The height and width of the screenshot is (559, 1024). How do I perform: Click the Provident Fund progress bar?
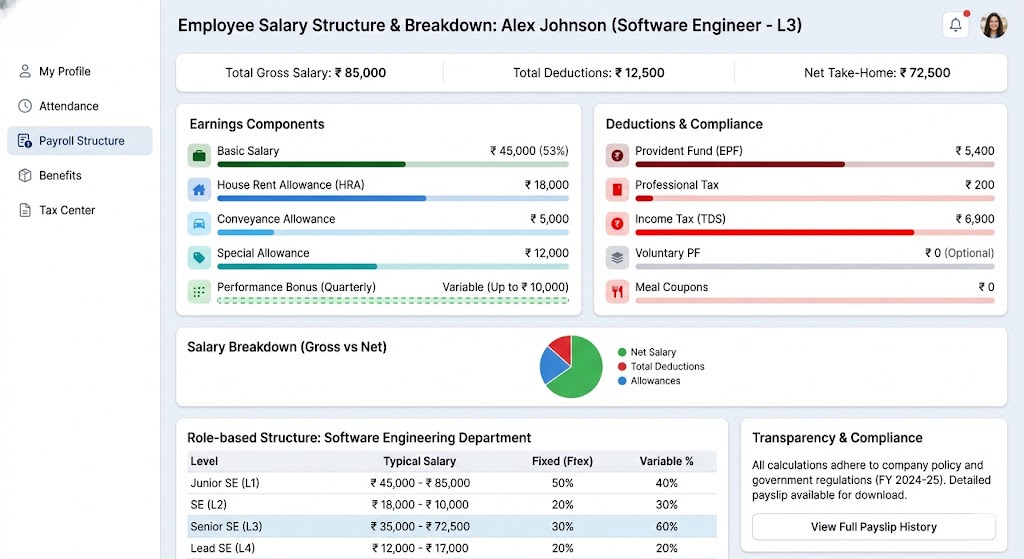(814, 165)
